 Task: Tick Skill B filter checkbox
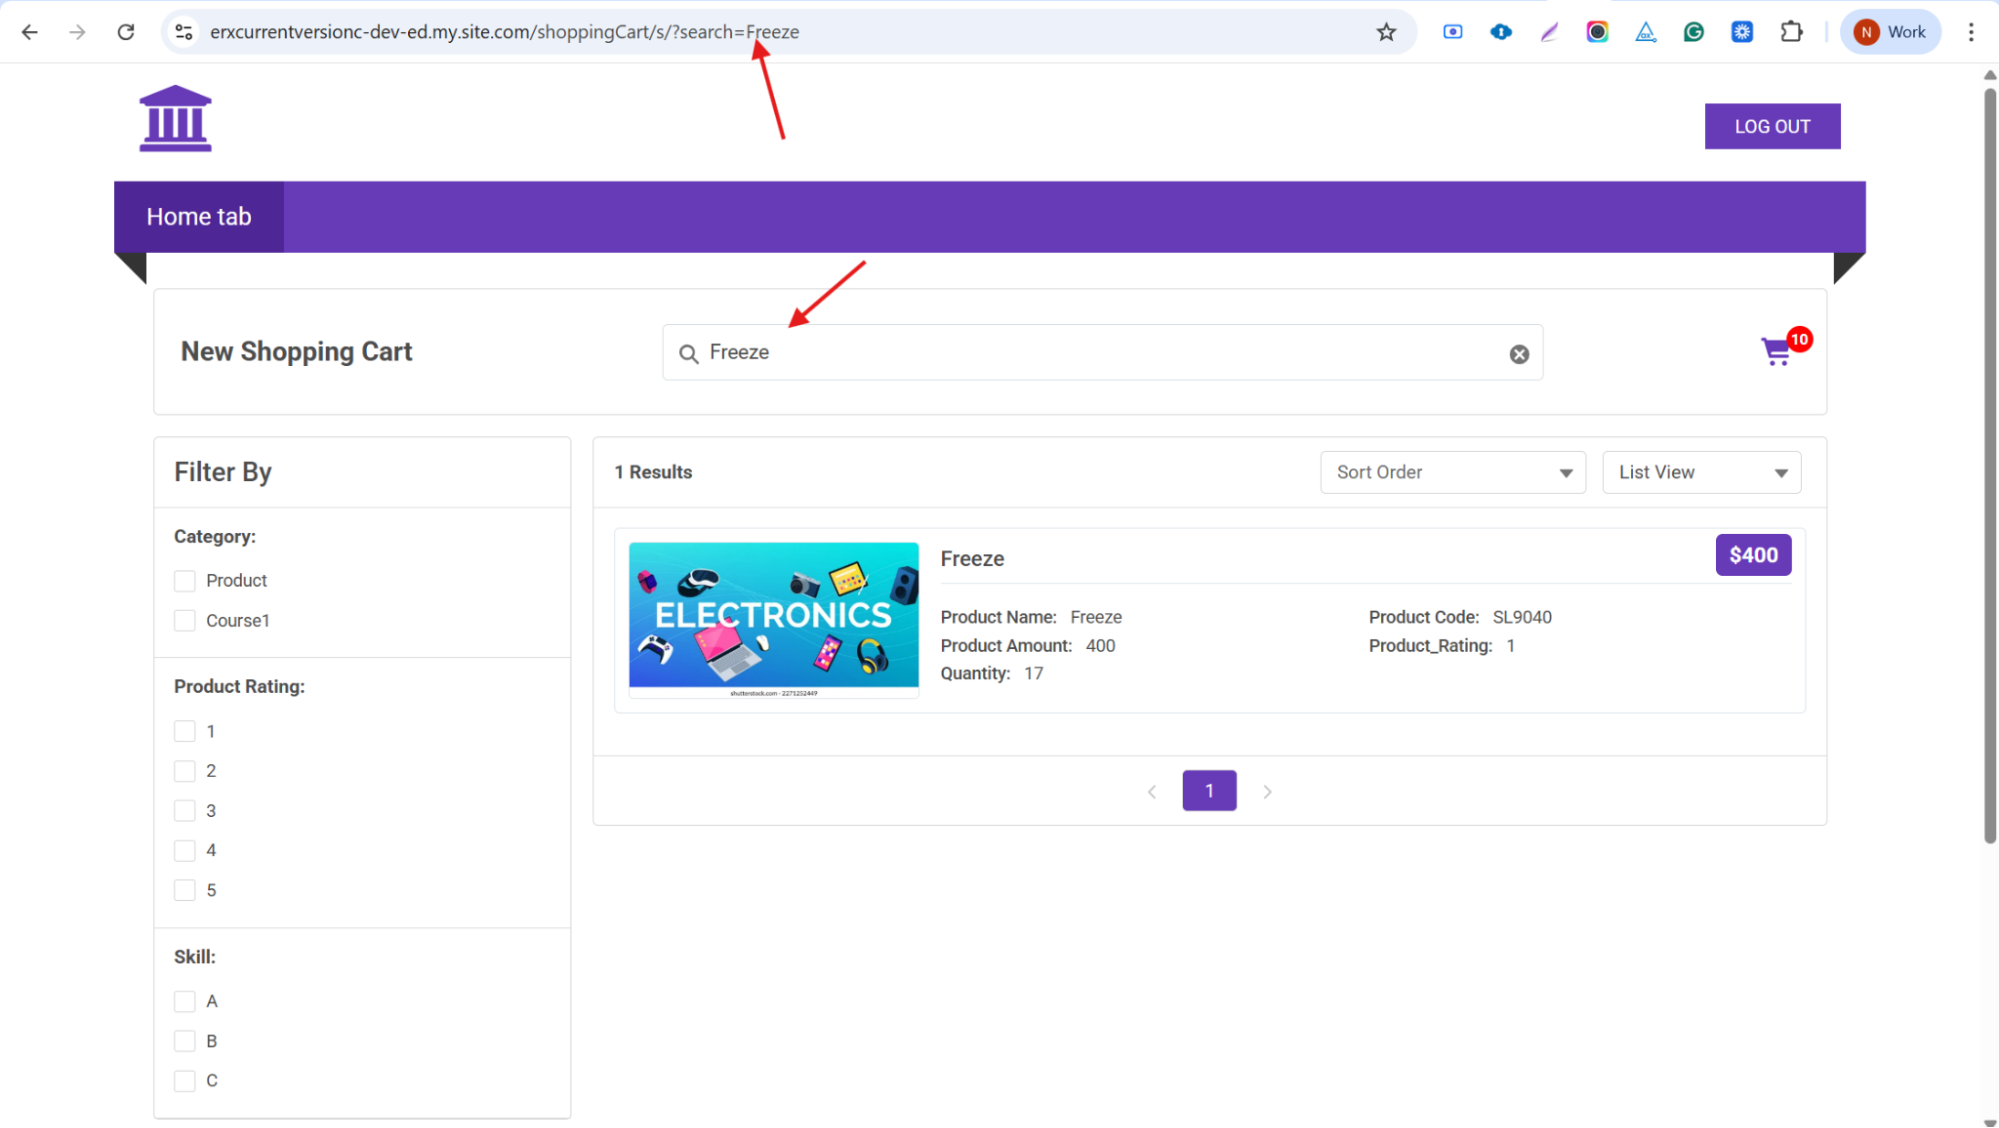pyautogui.click(x=185, y=1041)
